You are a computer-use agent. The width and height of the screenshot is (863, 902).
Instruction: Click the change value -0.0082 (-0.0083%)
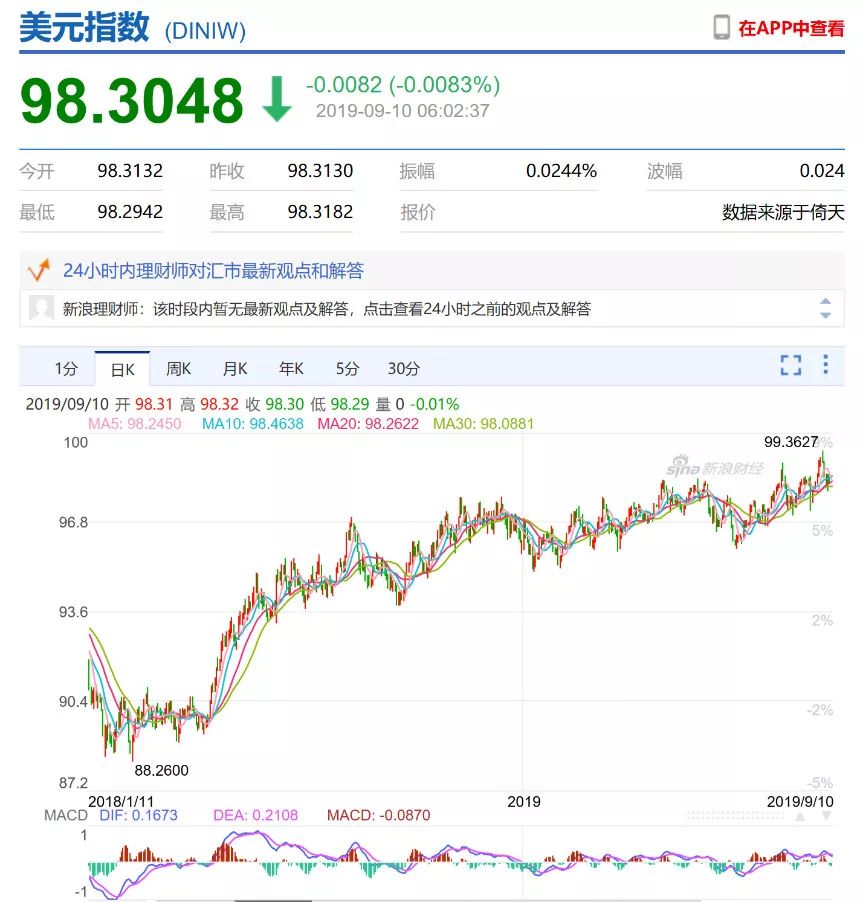pyautogui.click(x=403, y=85)
